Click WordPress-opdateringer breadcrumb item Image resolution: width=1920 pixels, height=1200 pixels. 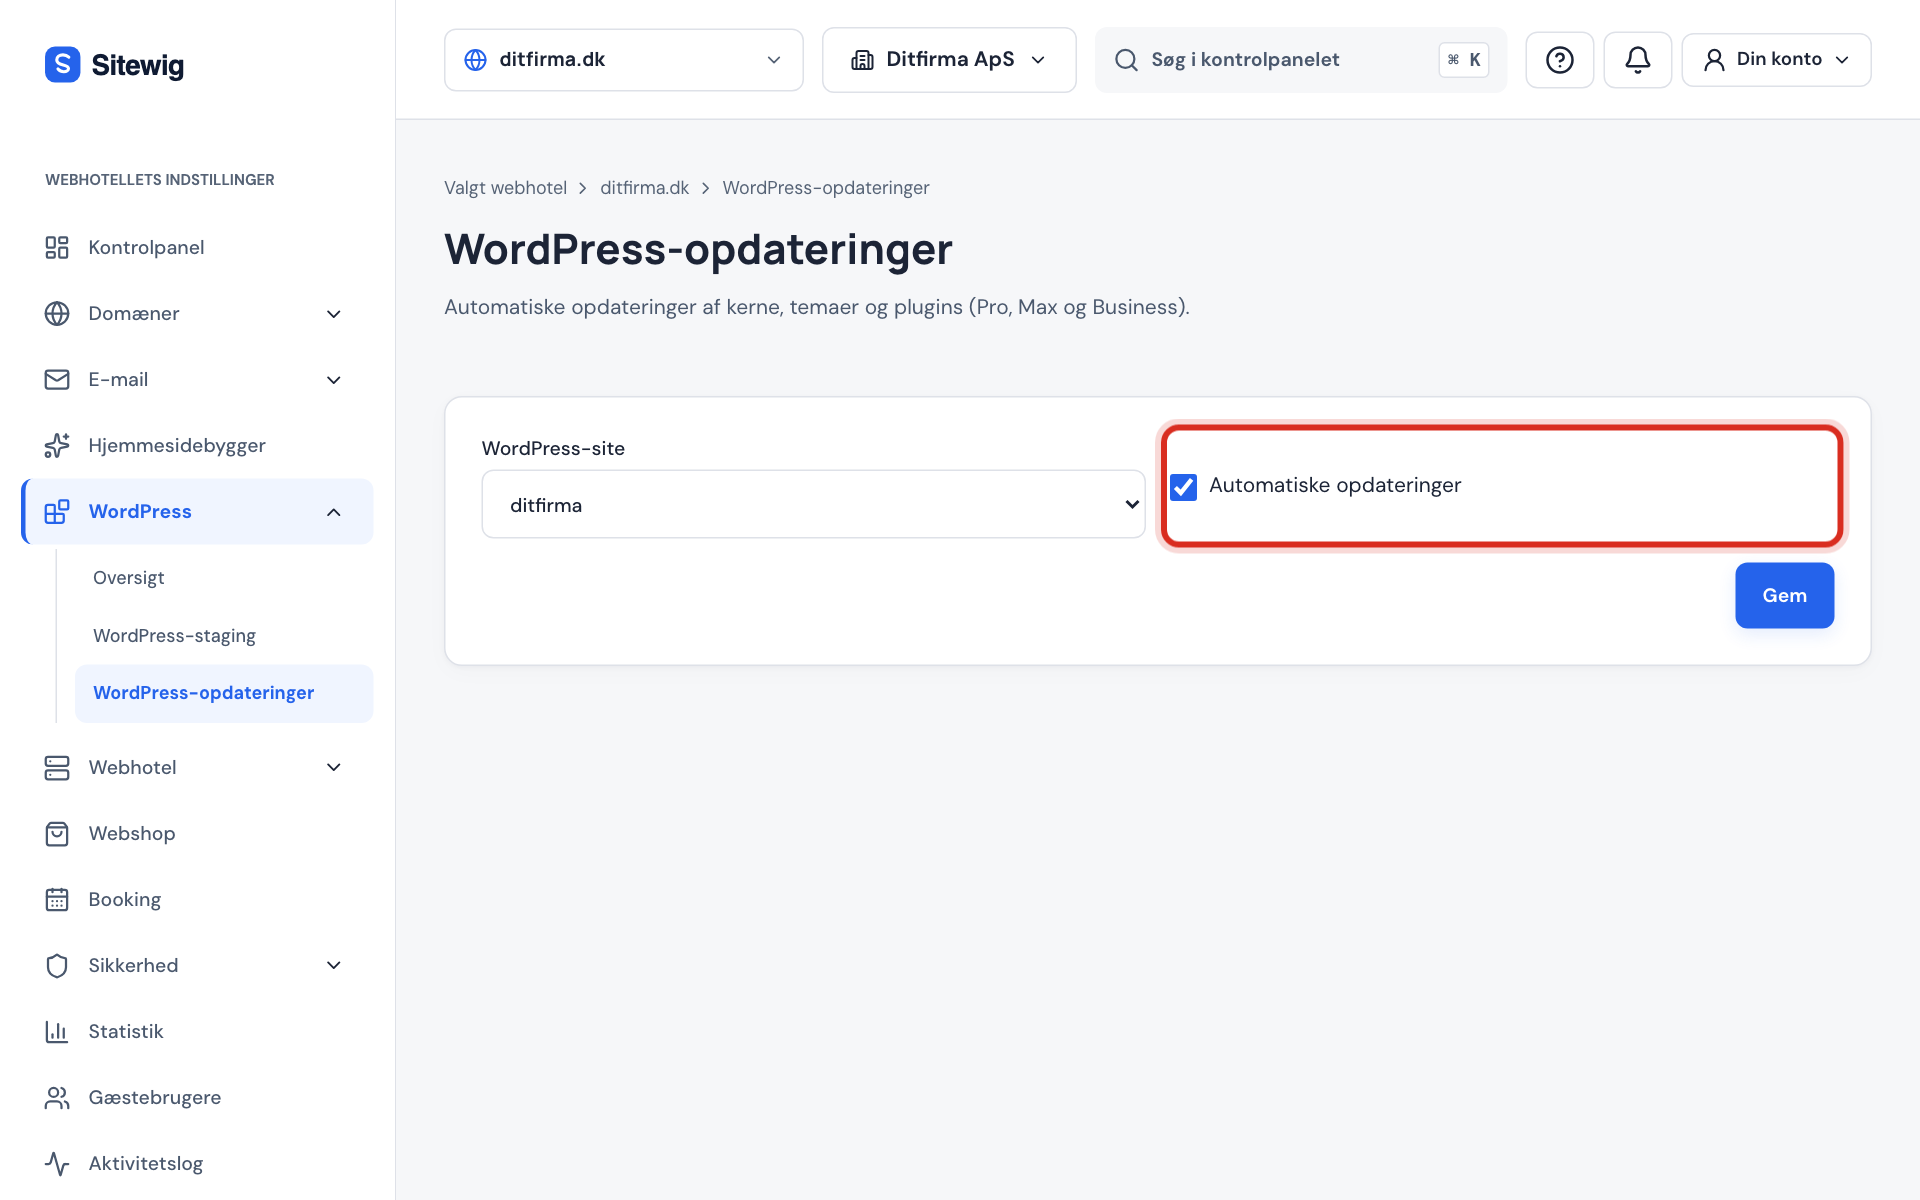[826, 188]
